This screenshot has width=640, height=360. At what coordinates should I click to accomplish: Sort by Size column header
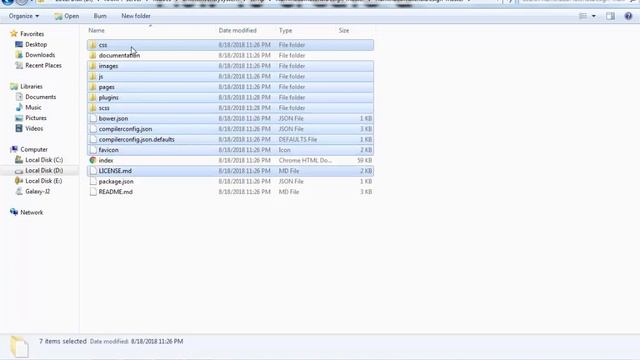coord(344,30)
